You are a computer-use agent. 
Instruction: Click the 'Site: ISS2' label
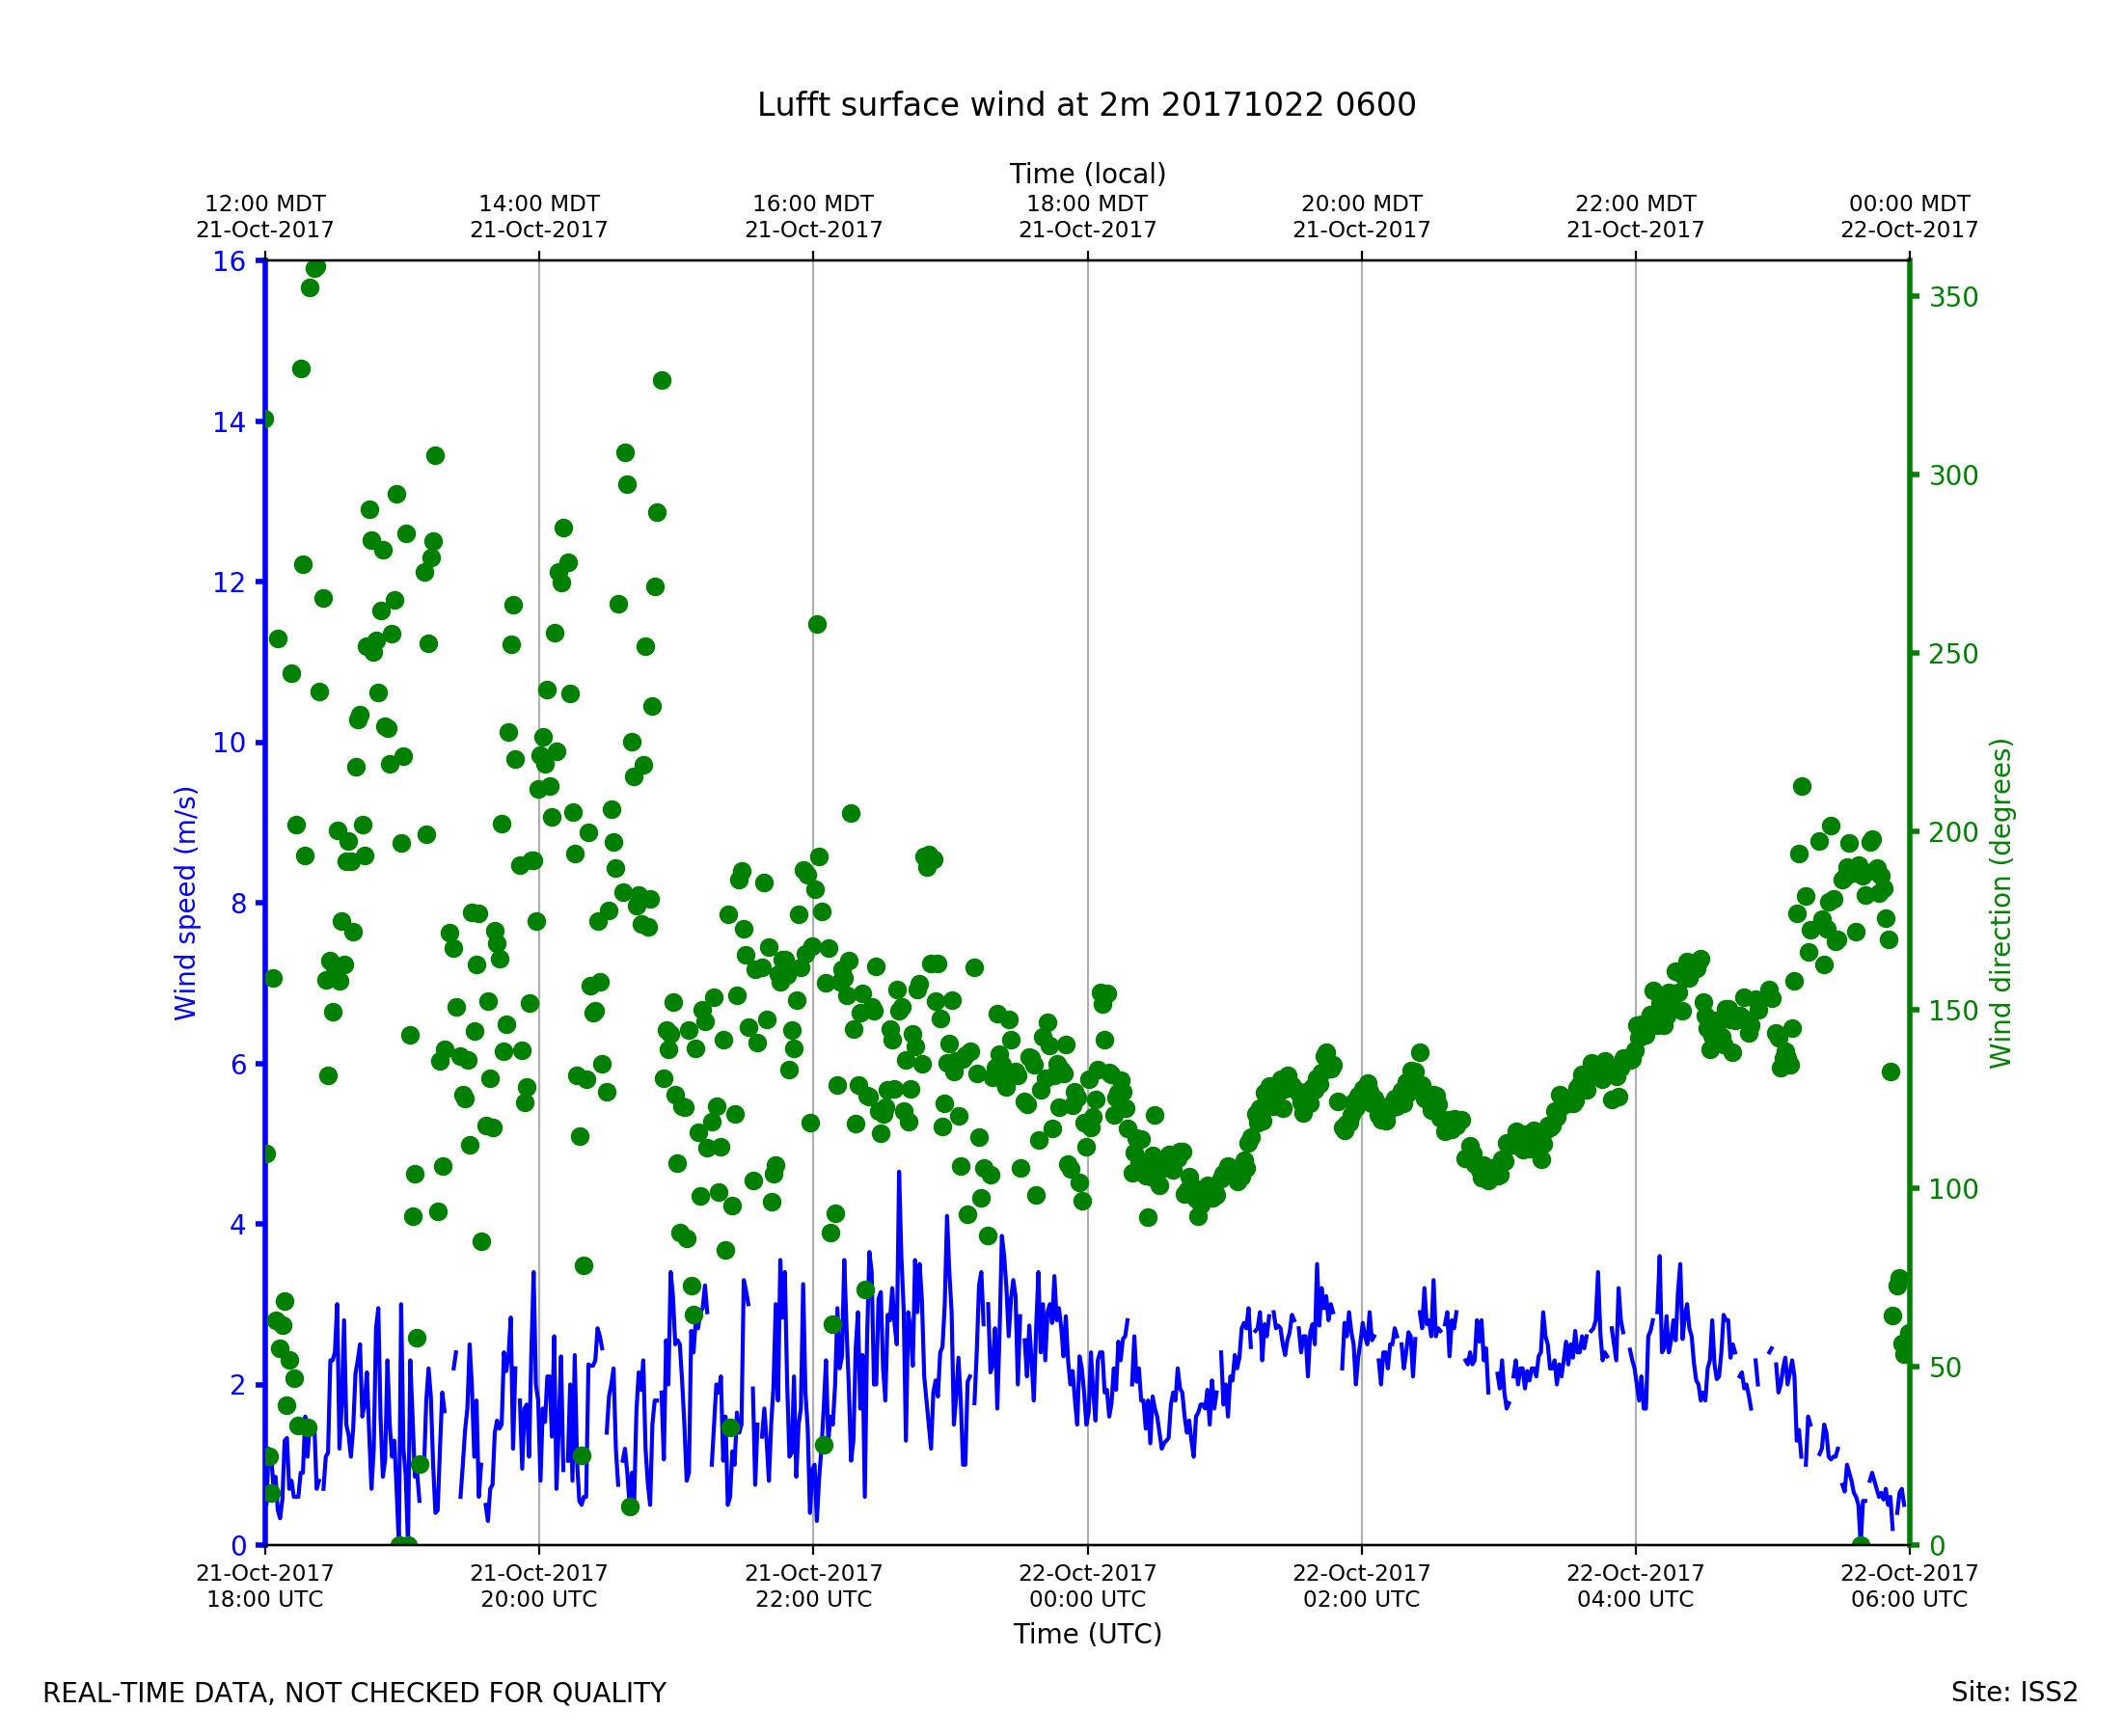coord(2014,1693)
